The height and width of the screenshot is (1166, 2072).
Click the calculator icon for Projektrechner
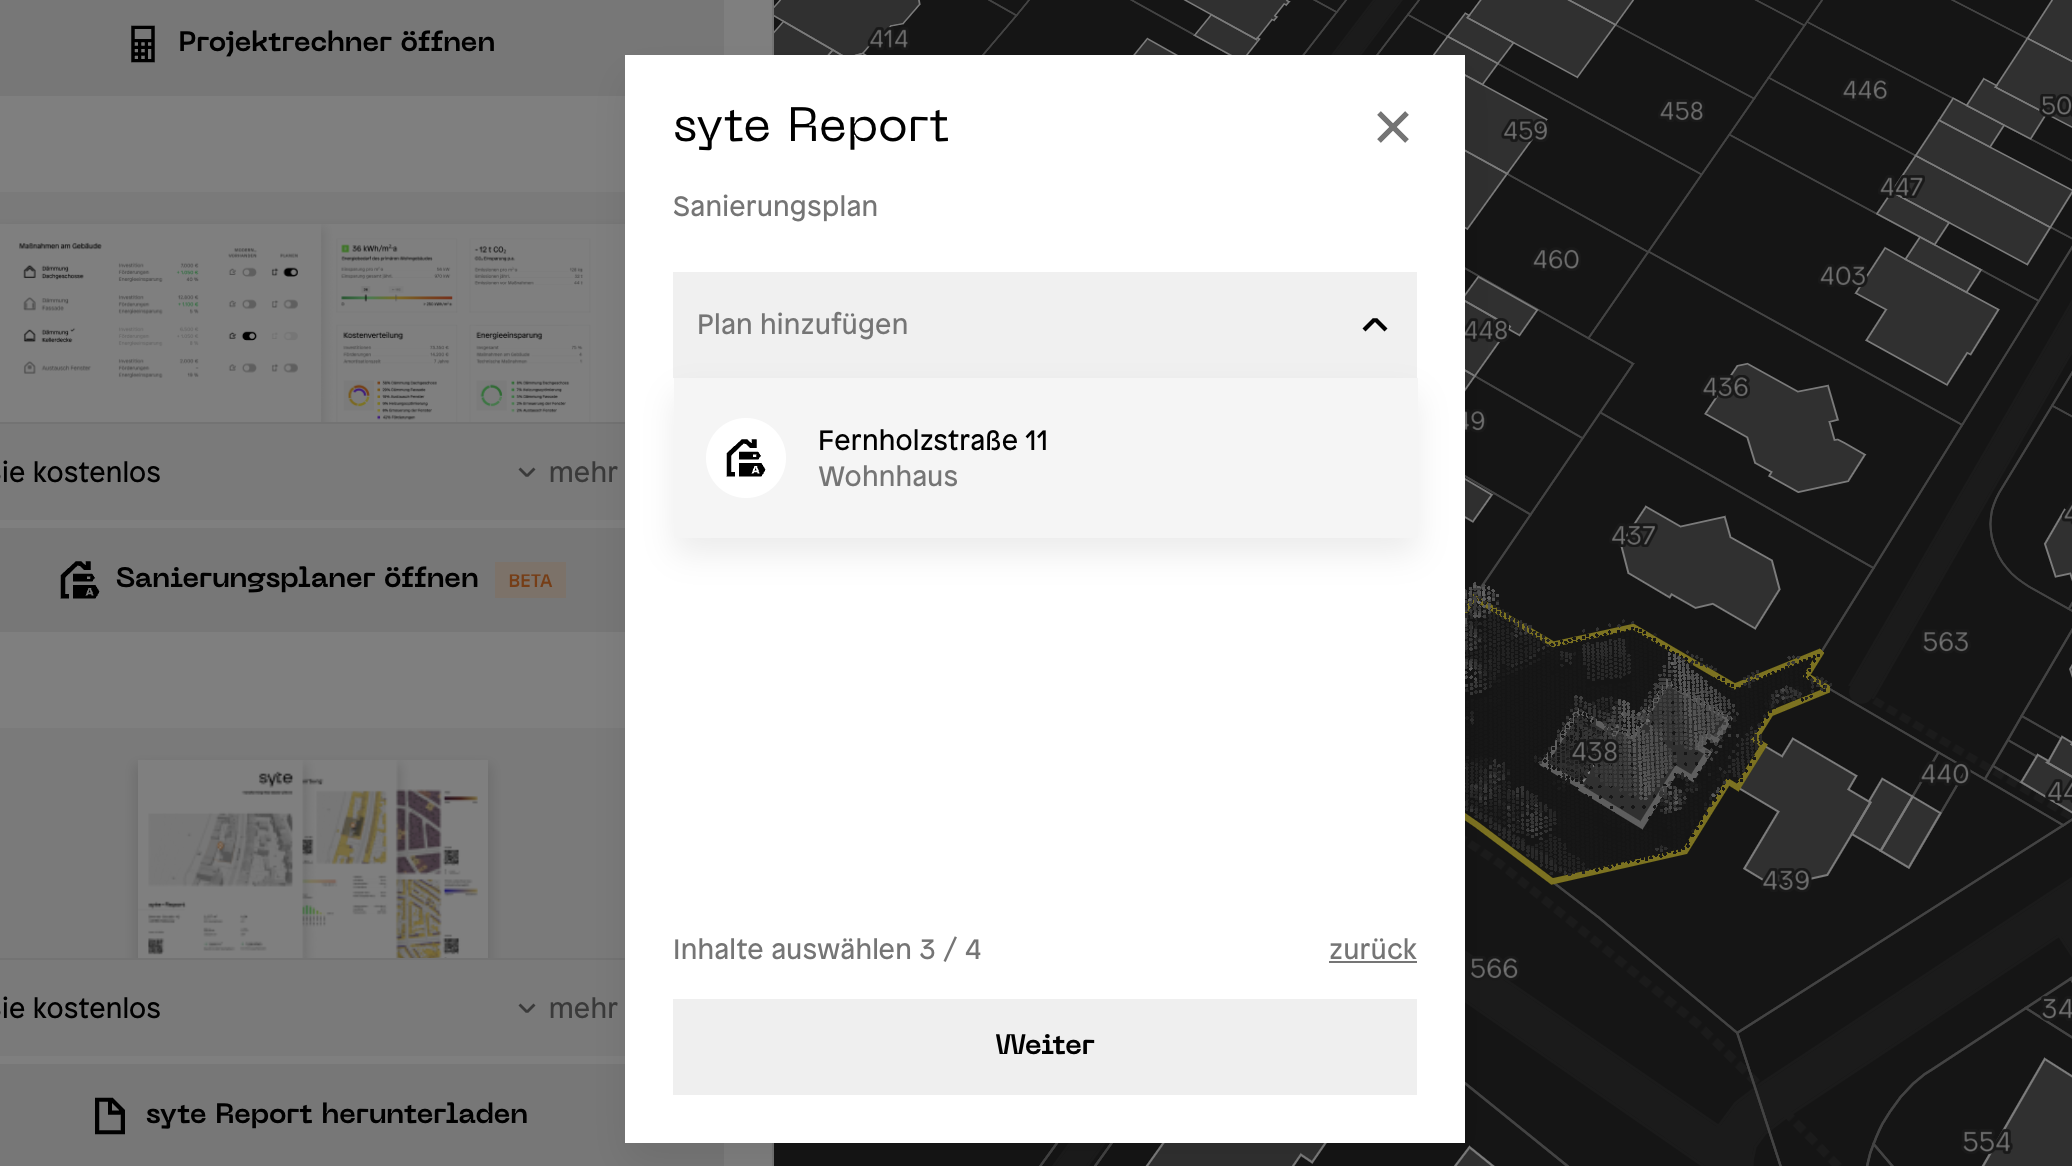[143, 43]
